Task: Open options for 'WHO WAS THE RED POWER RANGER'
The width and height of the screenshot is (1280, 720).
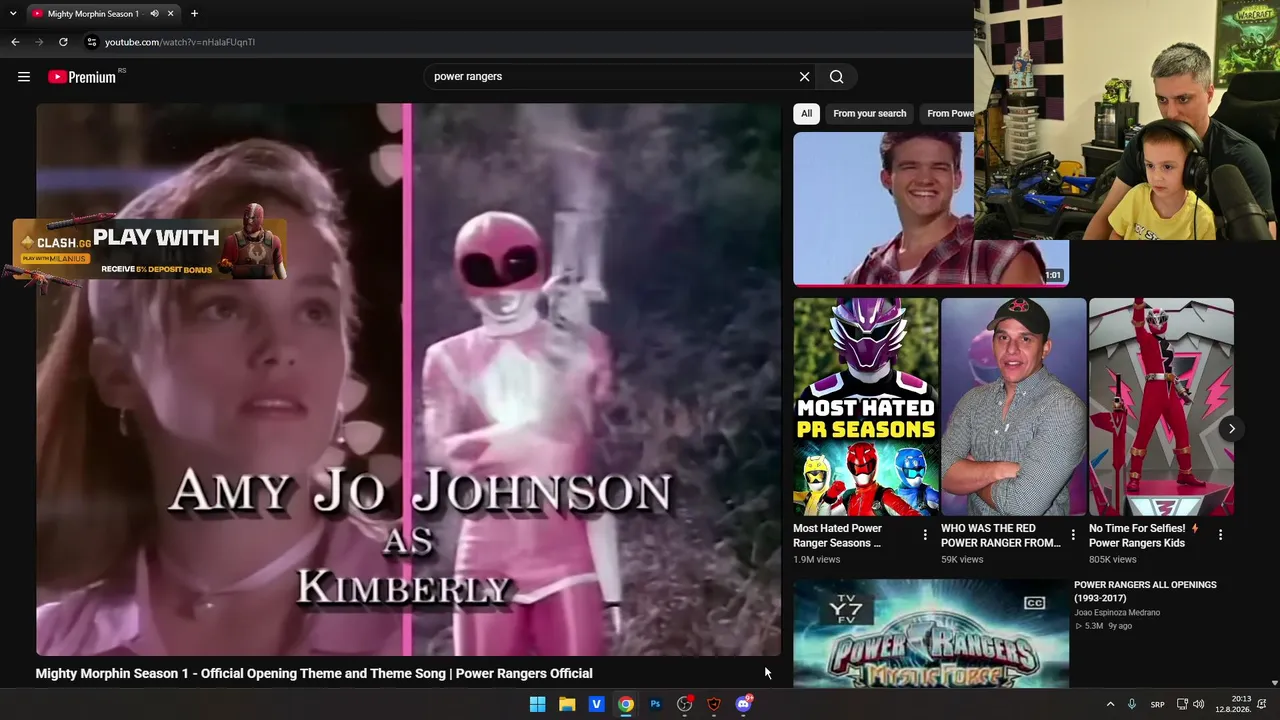Action: pos(1073,536)
